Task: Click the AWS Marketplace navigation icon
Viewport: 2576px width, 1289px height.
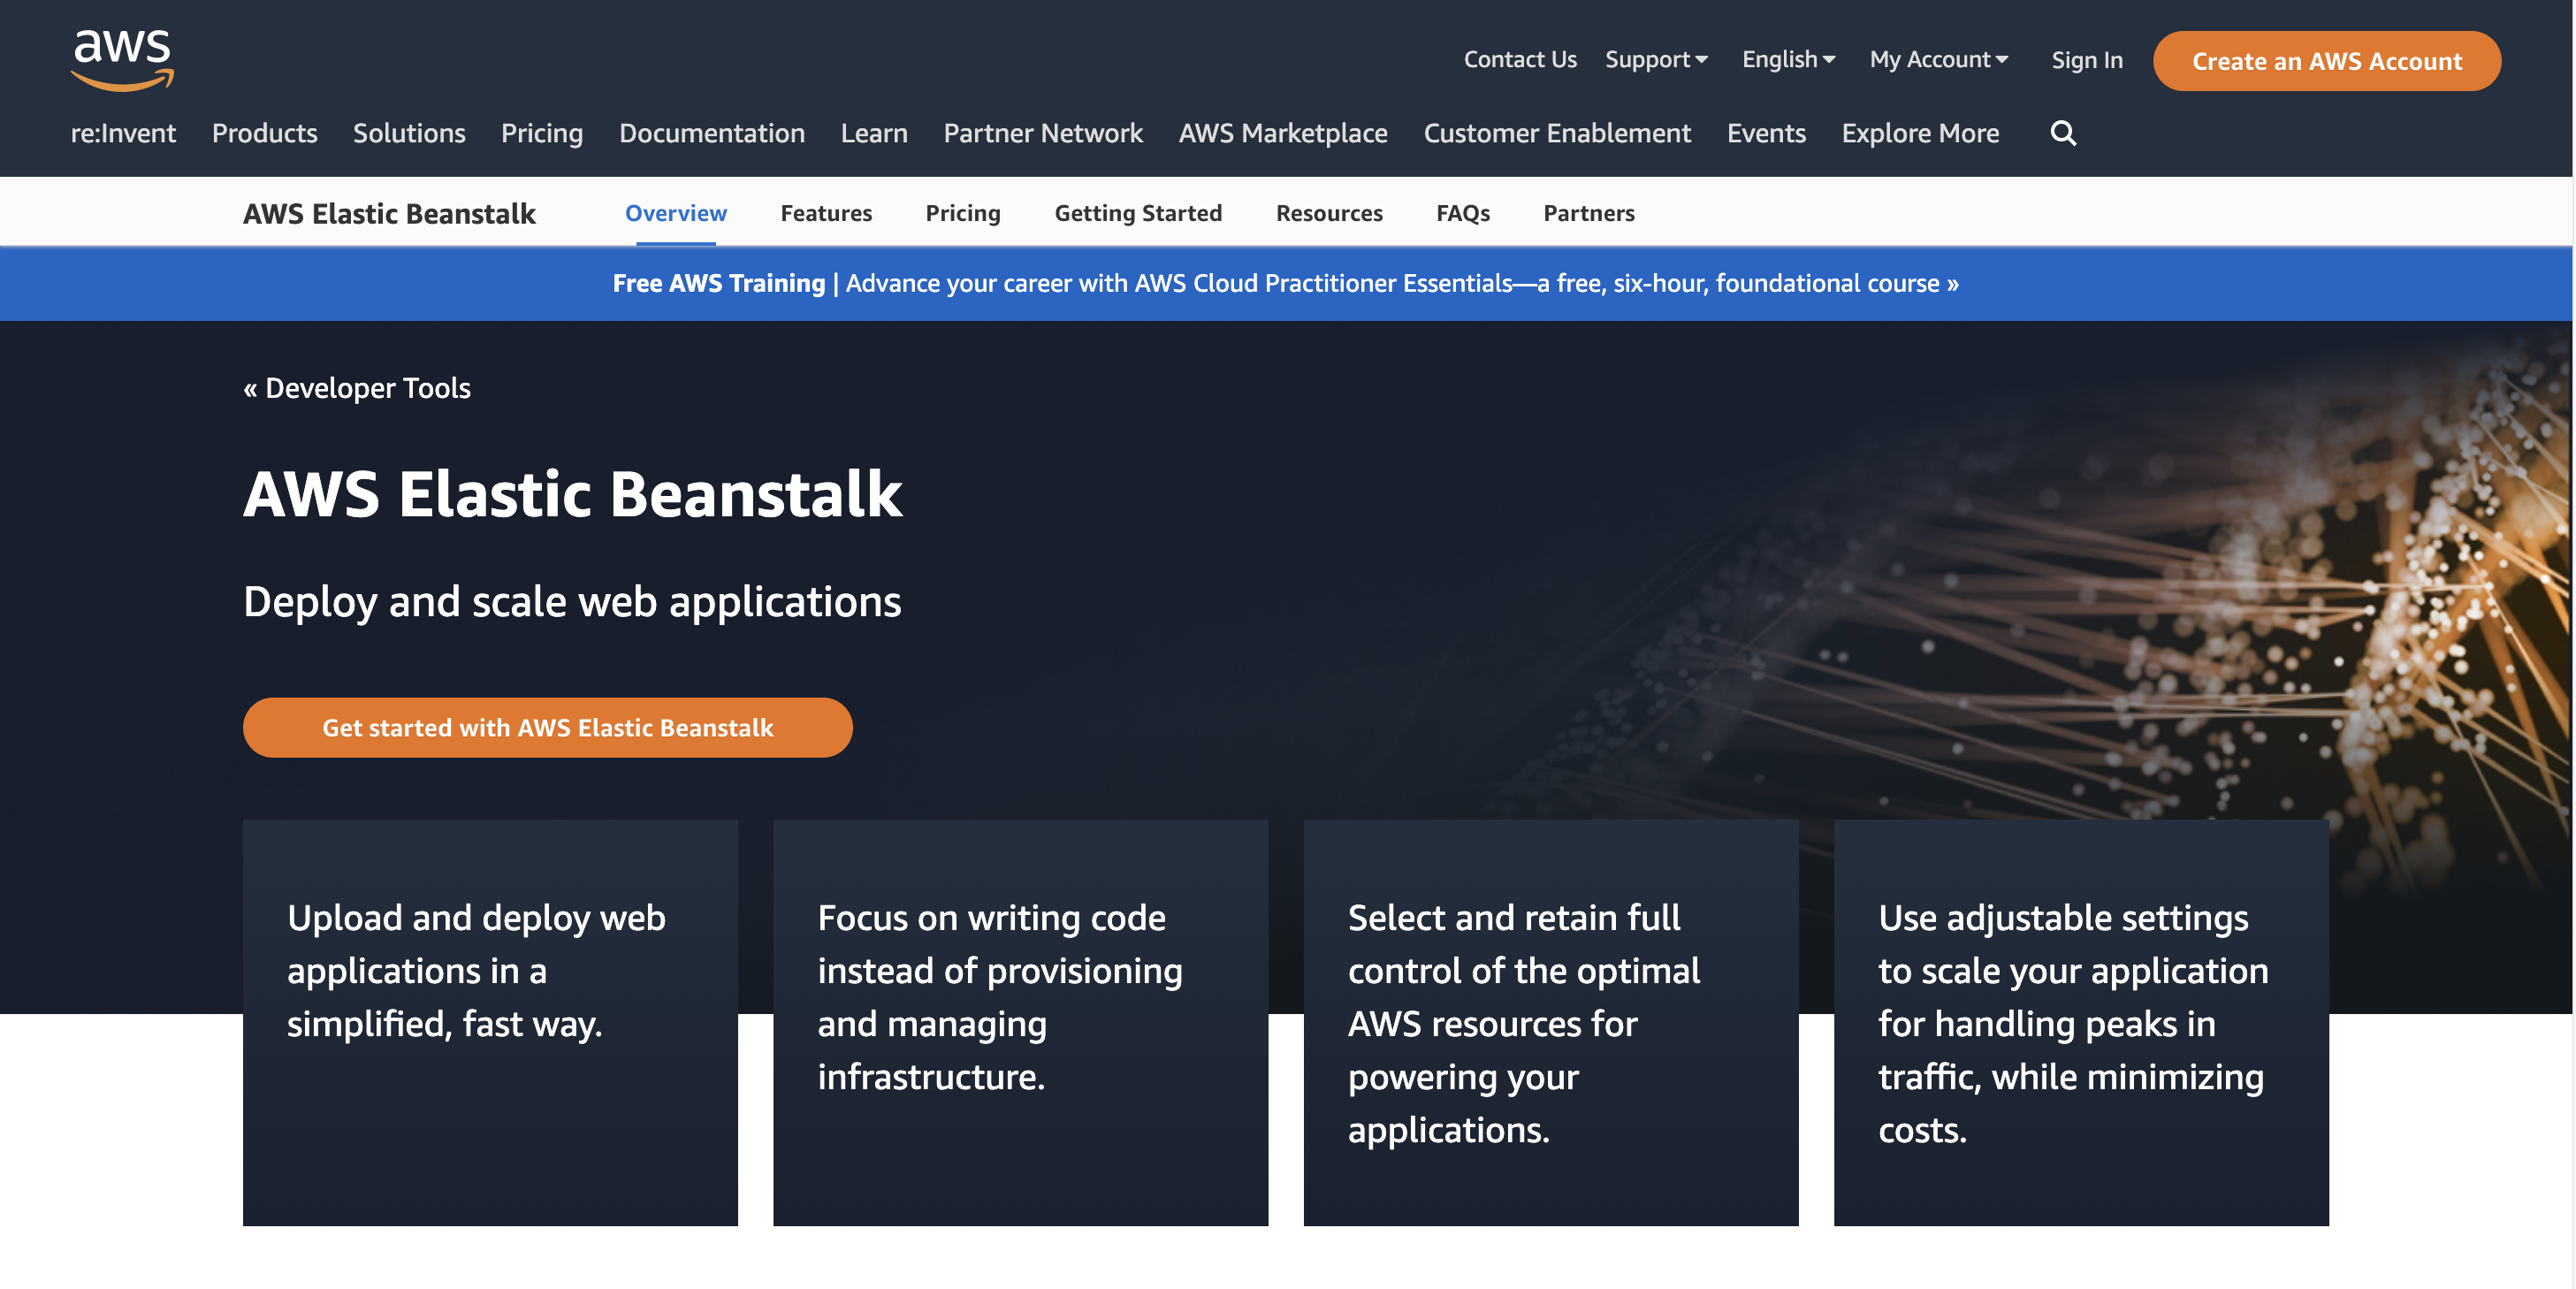Action: (1284, 133)
